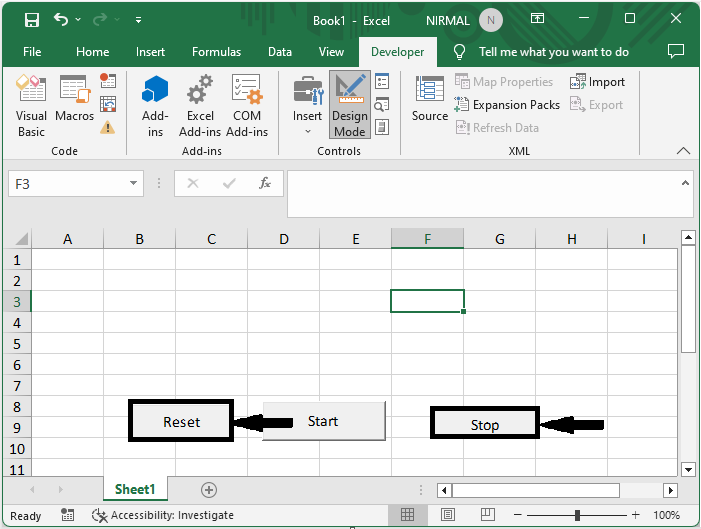
Task: Click the Name Box showing F3
Action: (67, 184)
